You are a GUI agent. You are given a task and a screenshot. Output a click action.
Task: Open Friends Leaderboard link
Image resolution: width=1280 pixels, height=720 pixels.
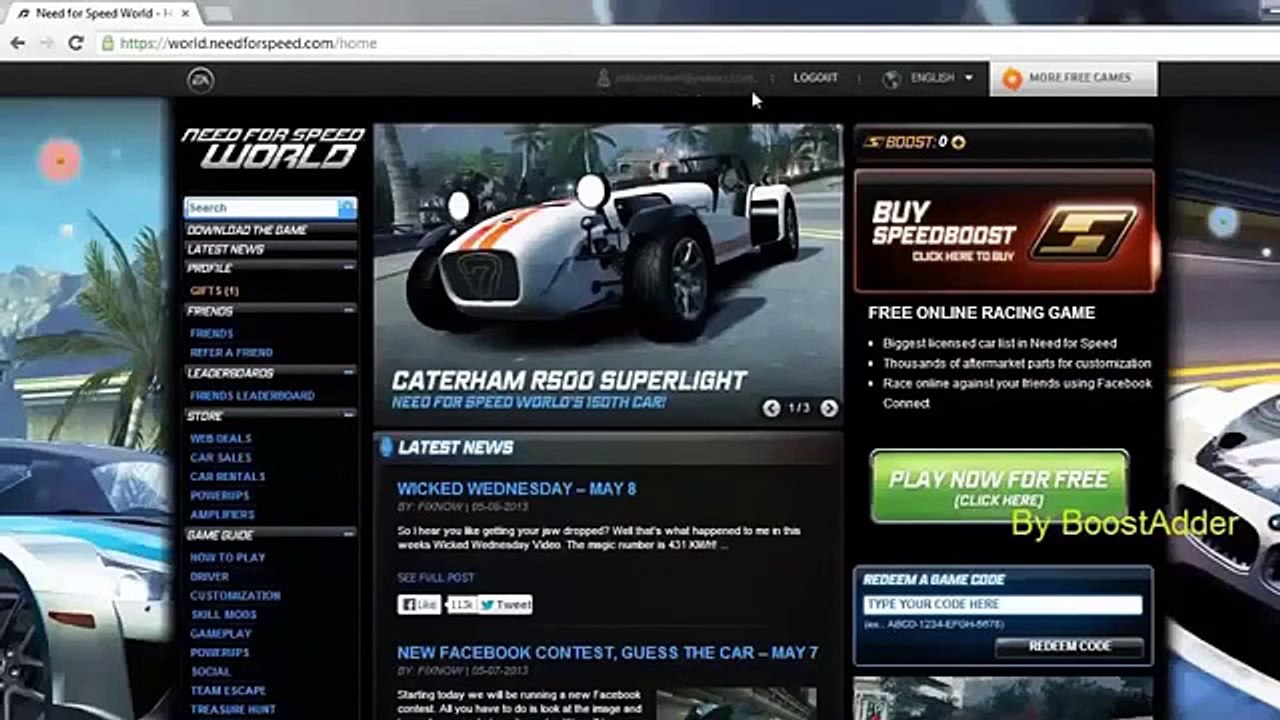[x=252, y=396]
